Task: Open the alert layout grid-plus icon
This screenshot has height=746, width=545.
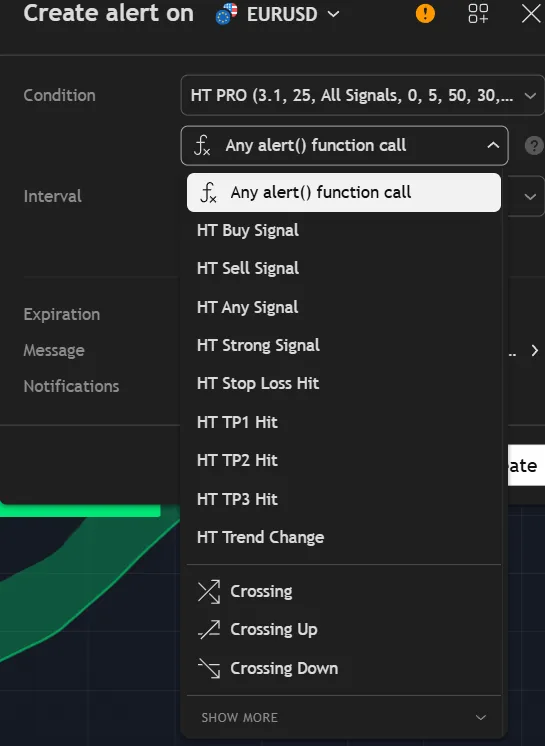Action: pos(478,13)
